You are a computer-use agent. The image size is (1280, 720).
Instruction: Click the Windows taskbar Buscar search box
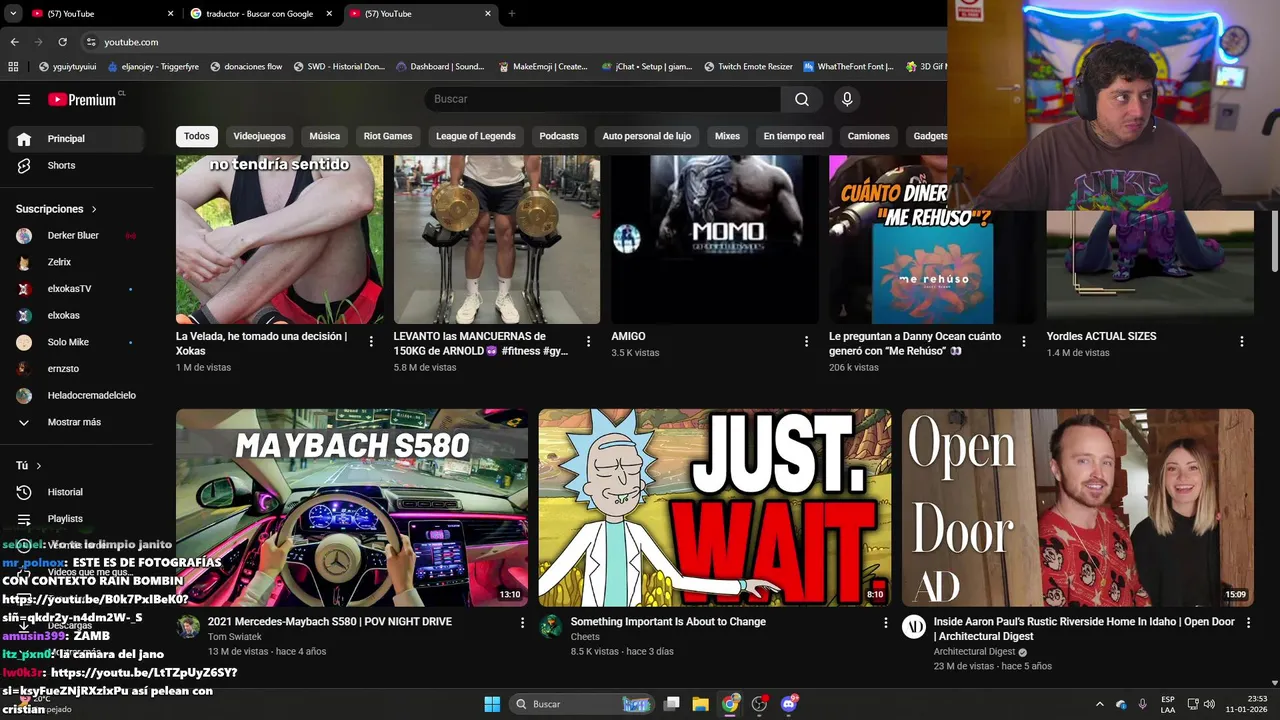tap(582, 704)
